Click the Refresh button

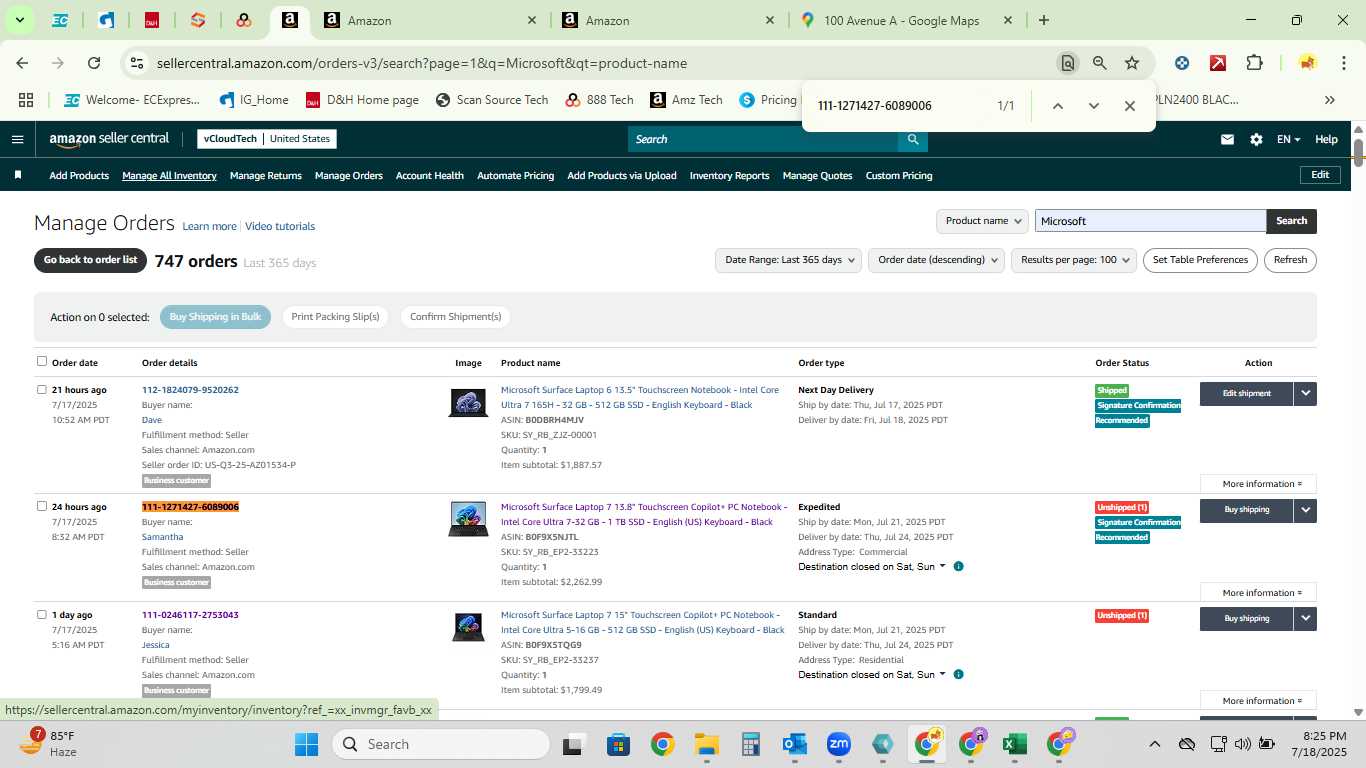[1290, 260]
